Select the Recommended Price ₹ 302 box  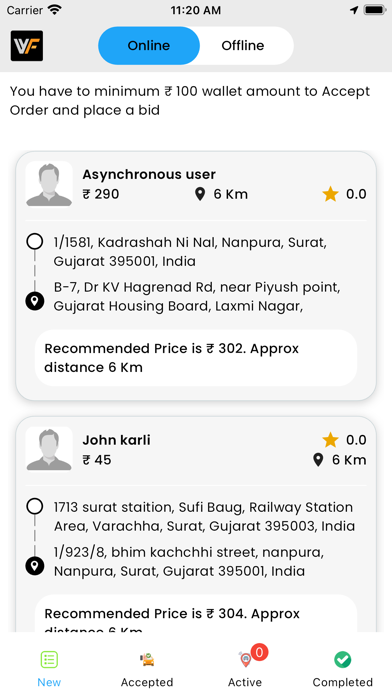point(196,358)
